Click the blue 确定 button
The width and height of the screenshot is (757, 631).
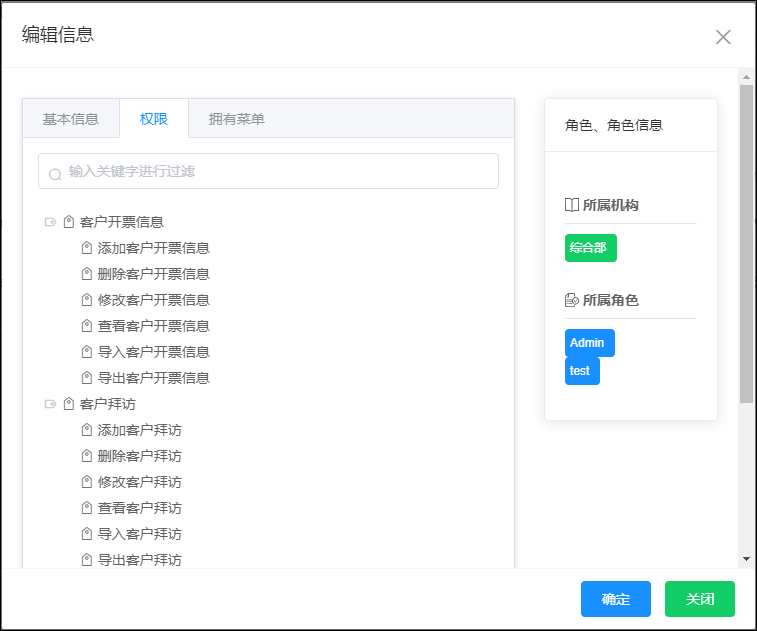[x=616, y=599]
